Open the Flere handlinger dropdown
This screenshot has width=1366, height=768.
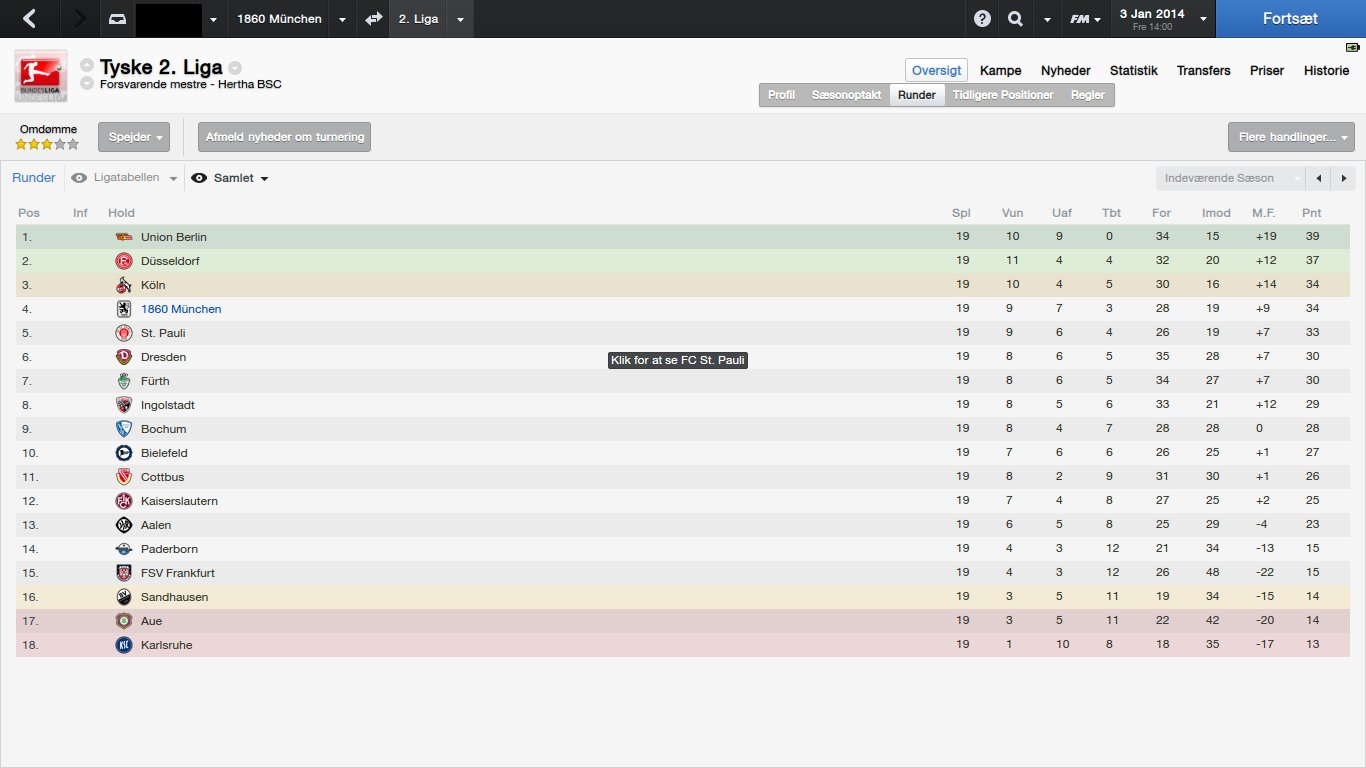[x=1291, y=137]
